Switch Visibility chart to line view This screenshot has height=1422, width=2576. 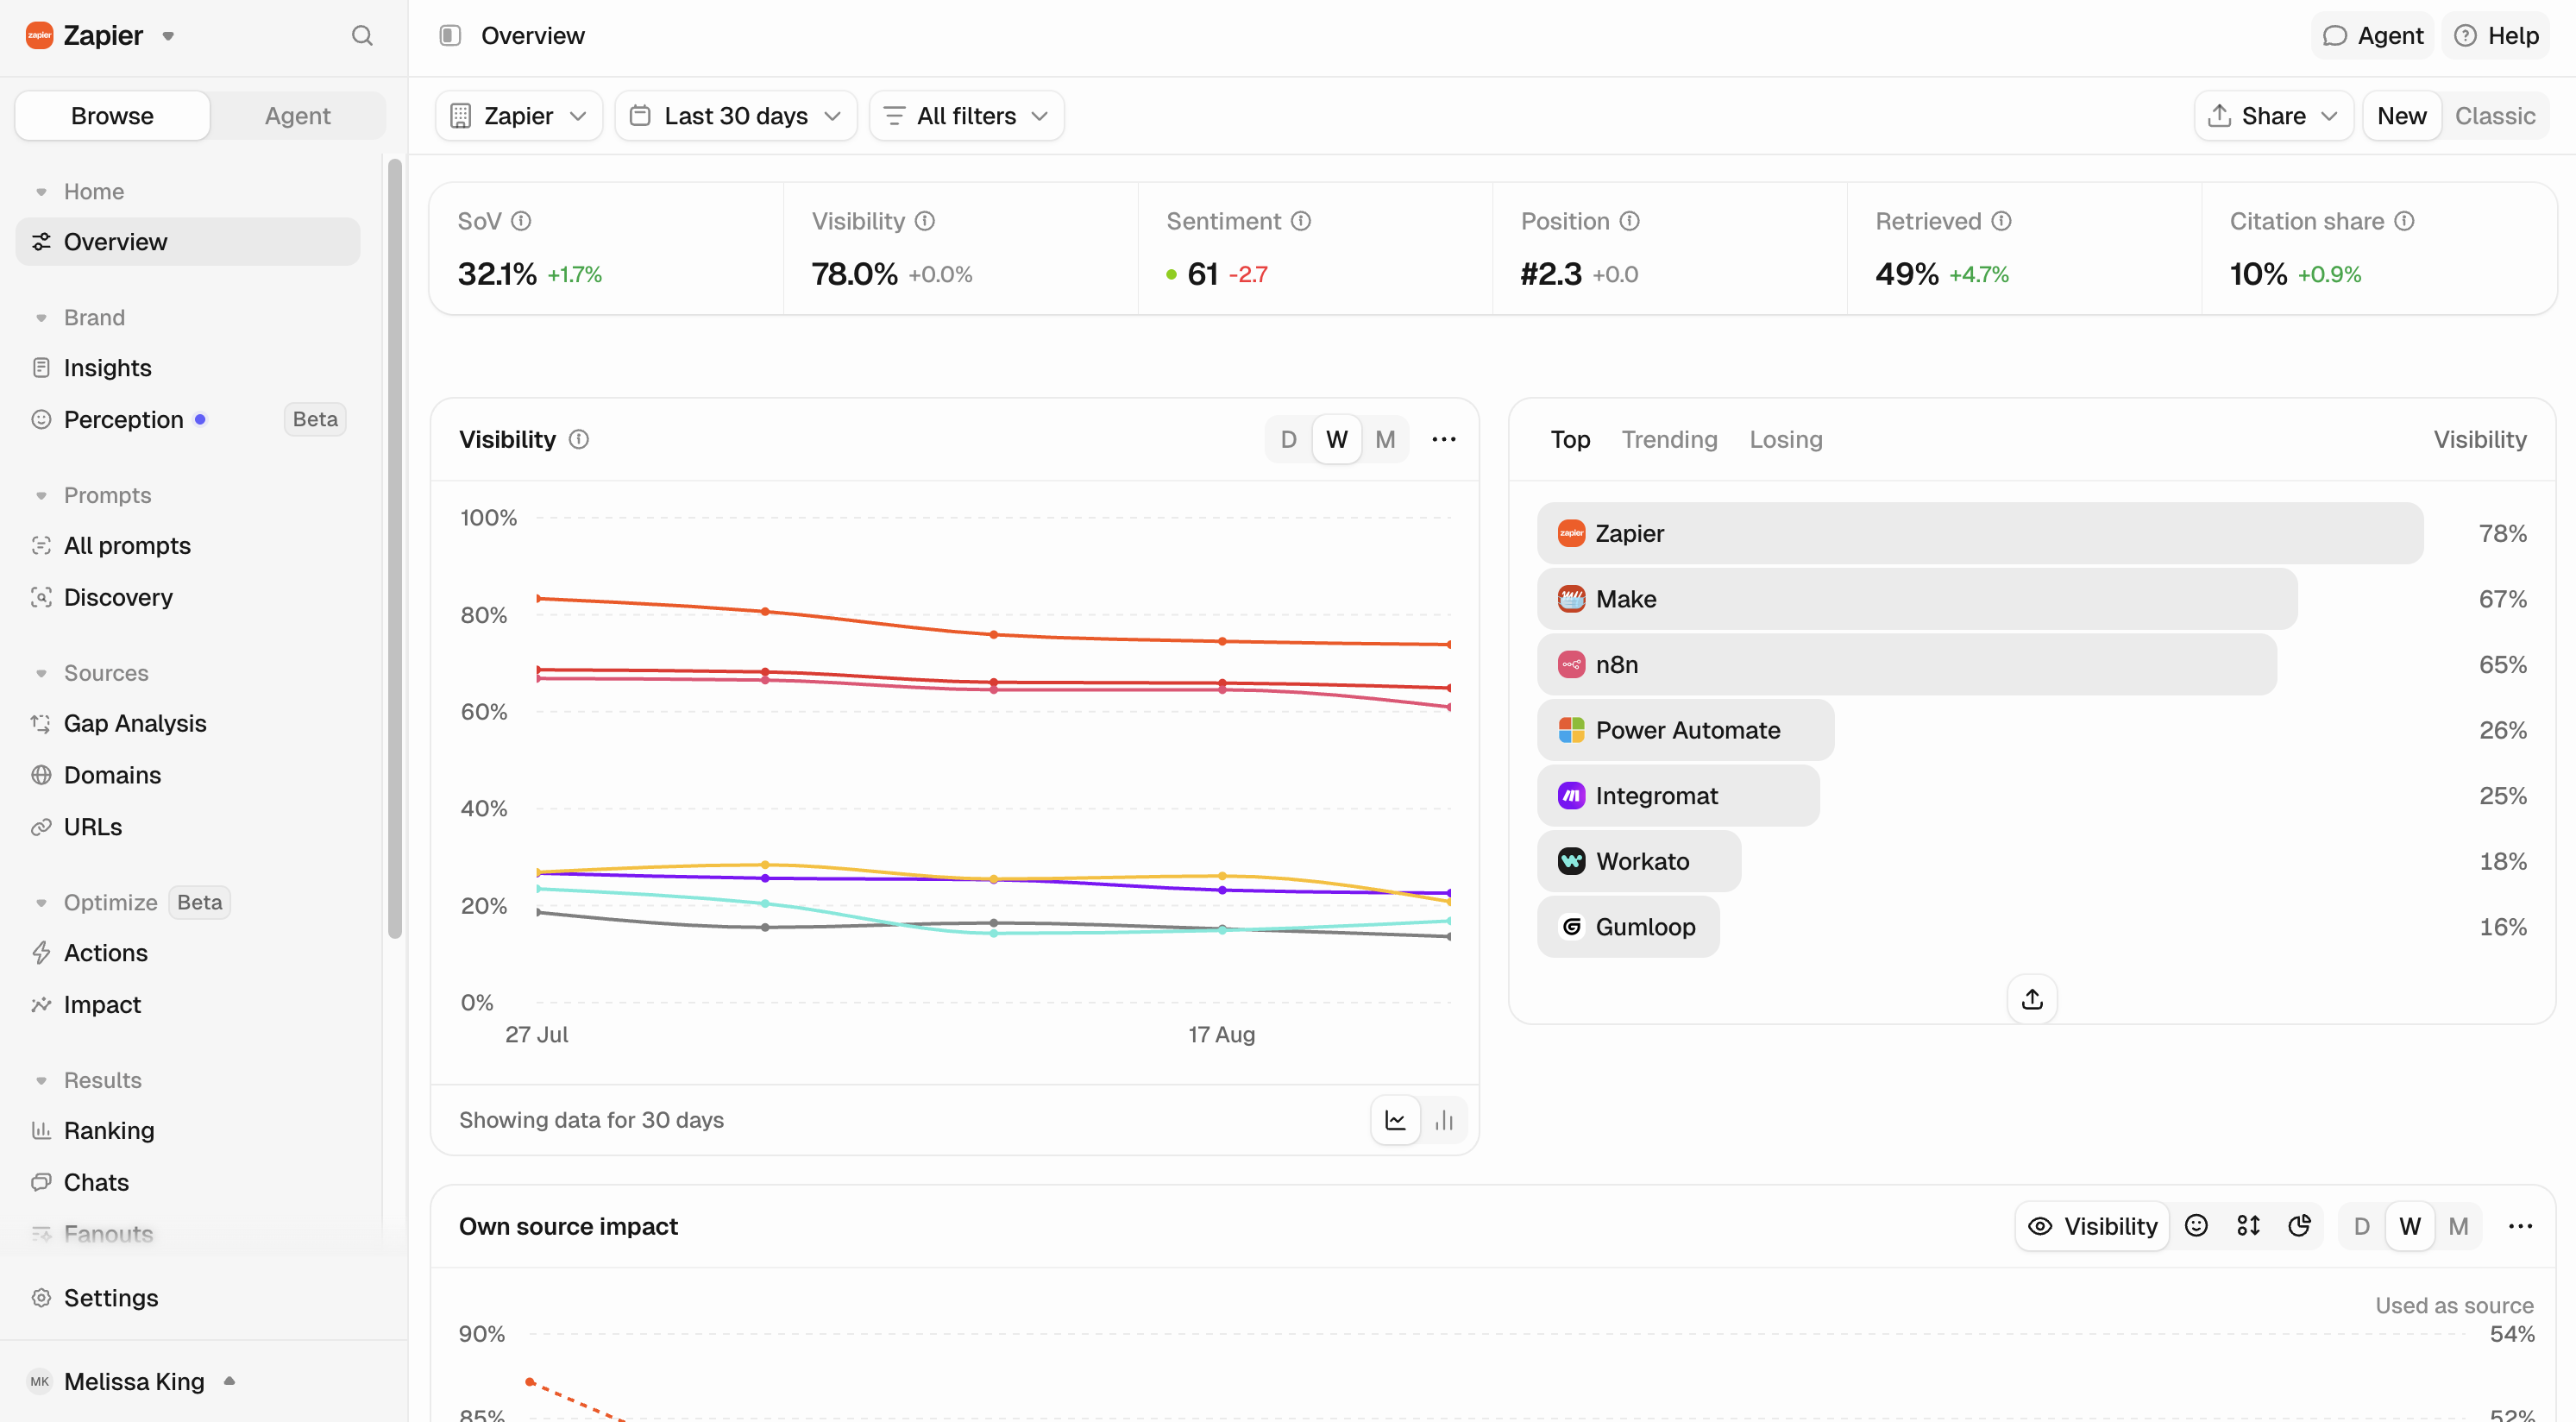tap(1395, 1120)
